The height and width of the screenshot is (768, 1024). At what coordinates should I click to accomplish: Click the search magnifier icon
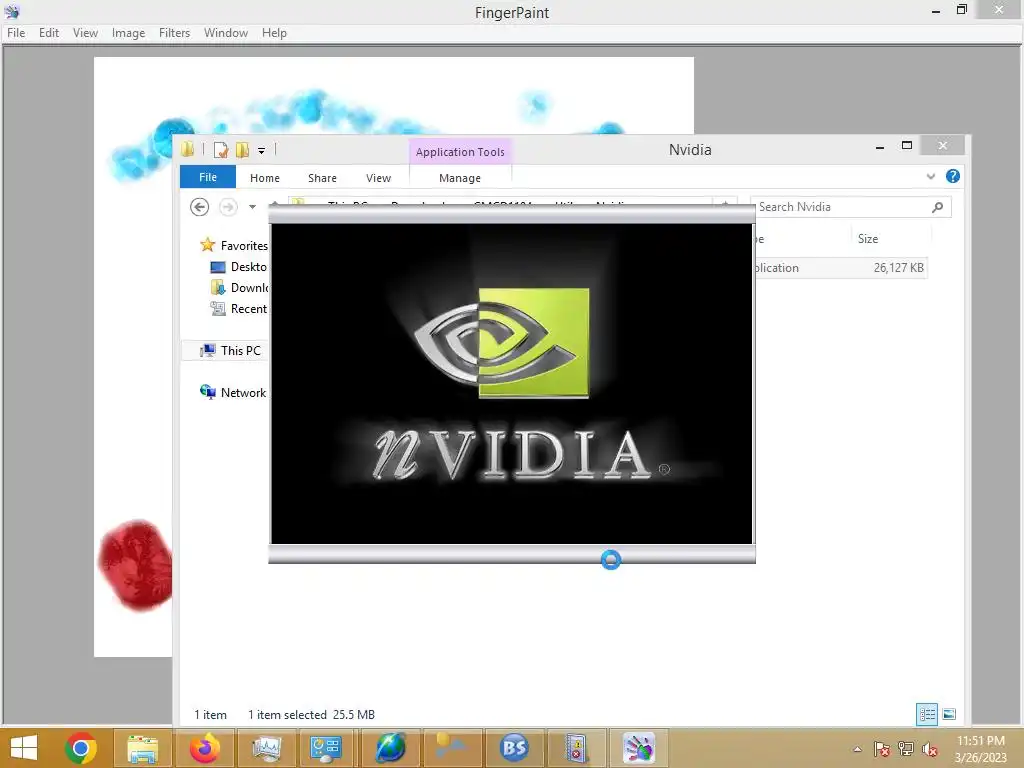click(938, 207)
